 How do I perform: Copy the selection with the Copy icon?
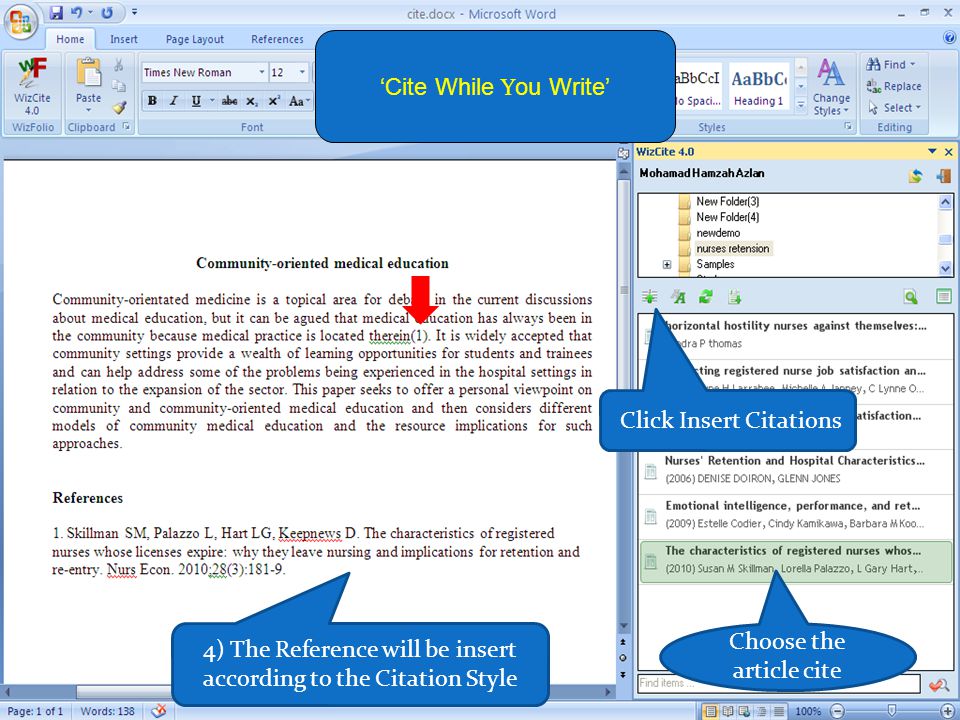click(119, 86)
